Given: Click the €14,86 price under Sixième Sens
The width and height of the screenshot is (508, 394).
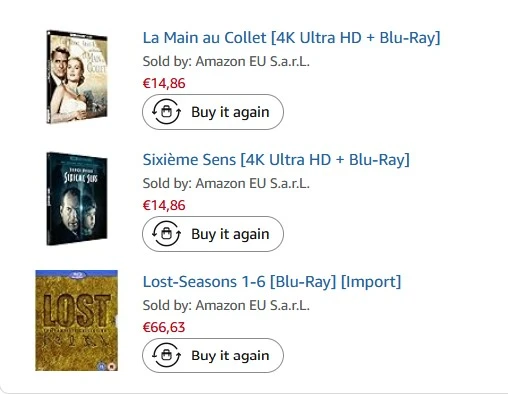Looking at the screenshot, I should point(164,205).
